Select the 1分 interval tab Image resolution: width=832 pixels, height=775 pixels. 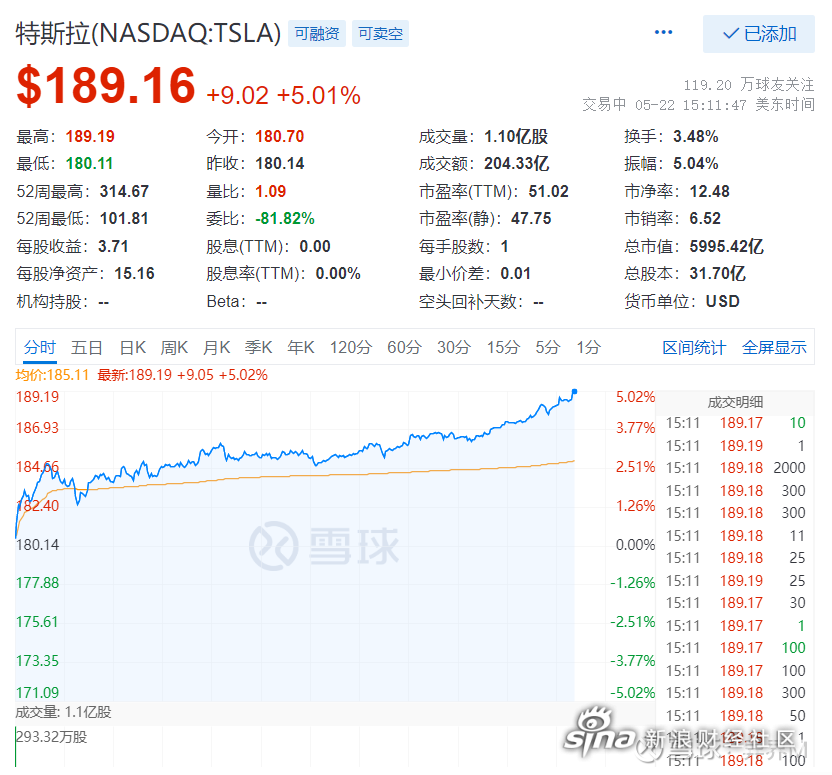[589, 347]
